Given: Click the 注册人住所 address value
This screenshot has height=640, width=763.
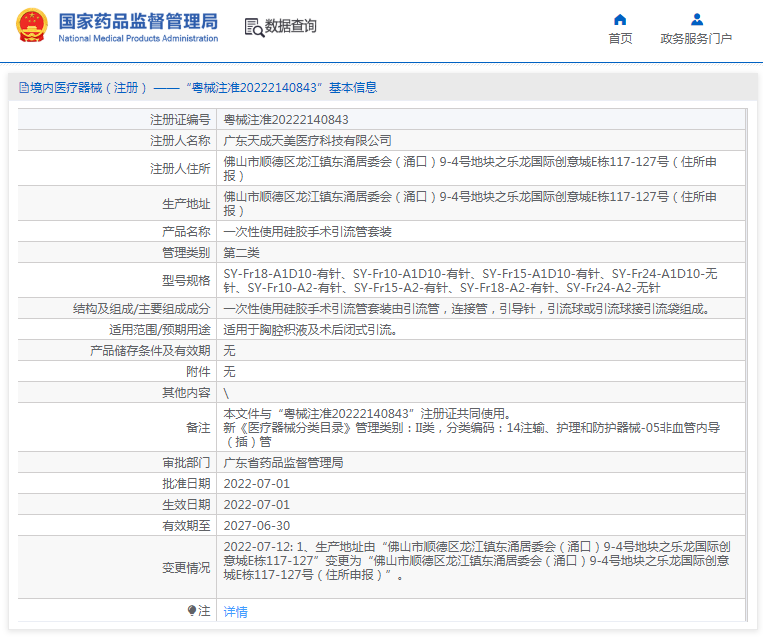Looking at the screenshot, I should [x=470, y=168].
